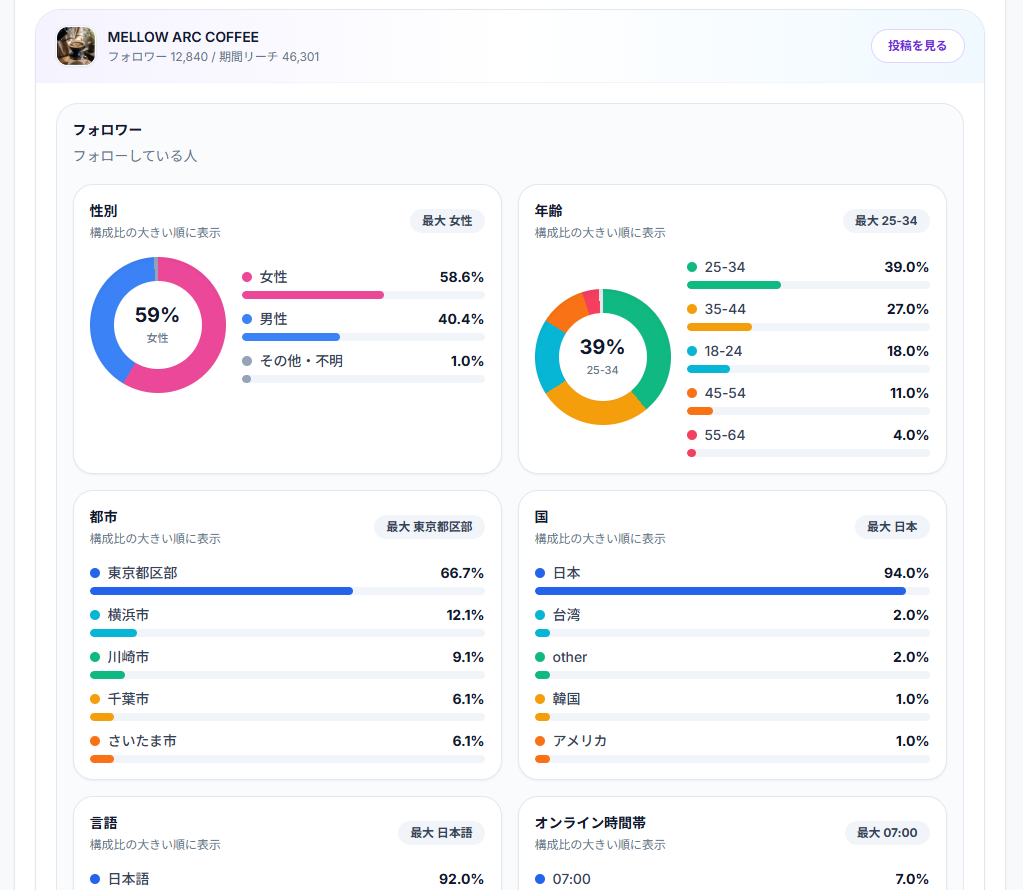
Task: Select the 韓国 country row
Action: 732,708
